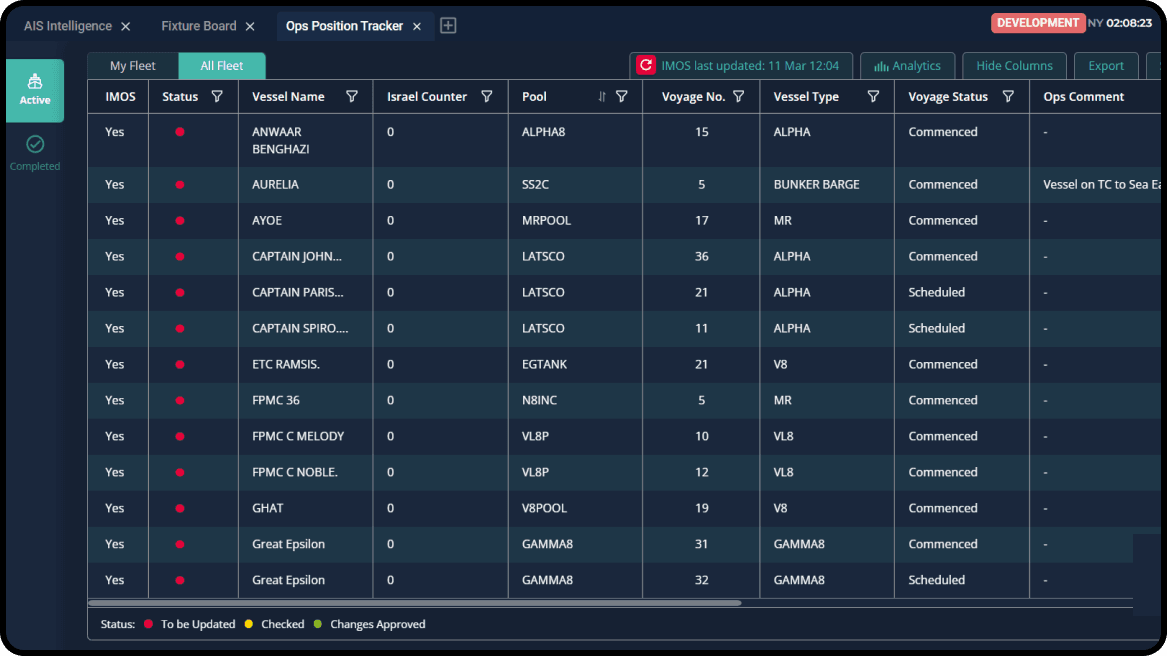Click voyage number 36
This screenshot has height=656, width=1167.
tap(701, 256)
